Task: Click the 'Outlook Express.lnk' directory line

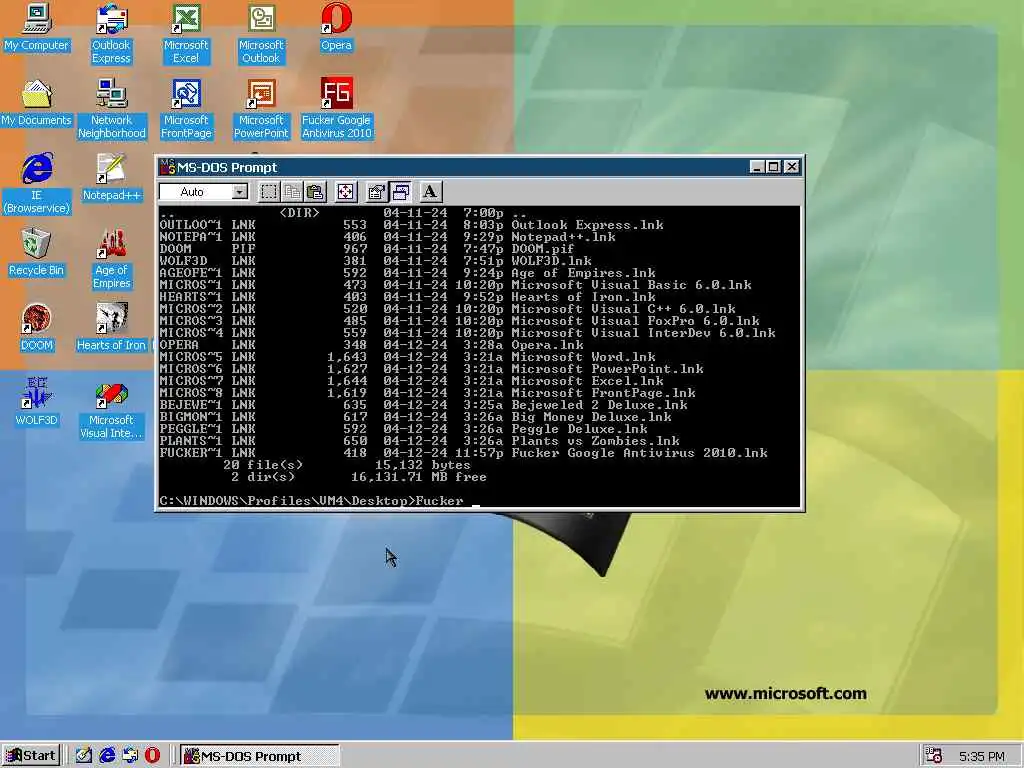Action: (411, 225)
